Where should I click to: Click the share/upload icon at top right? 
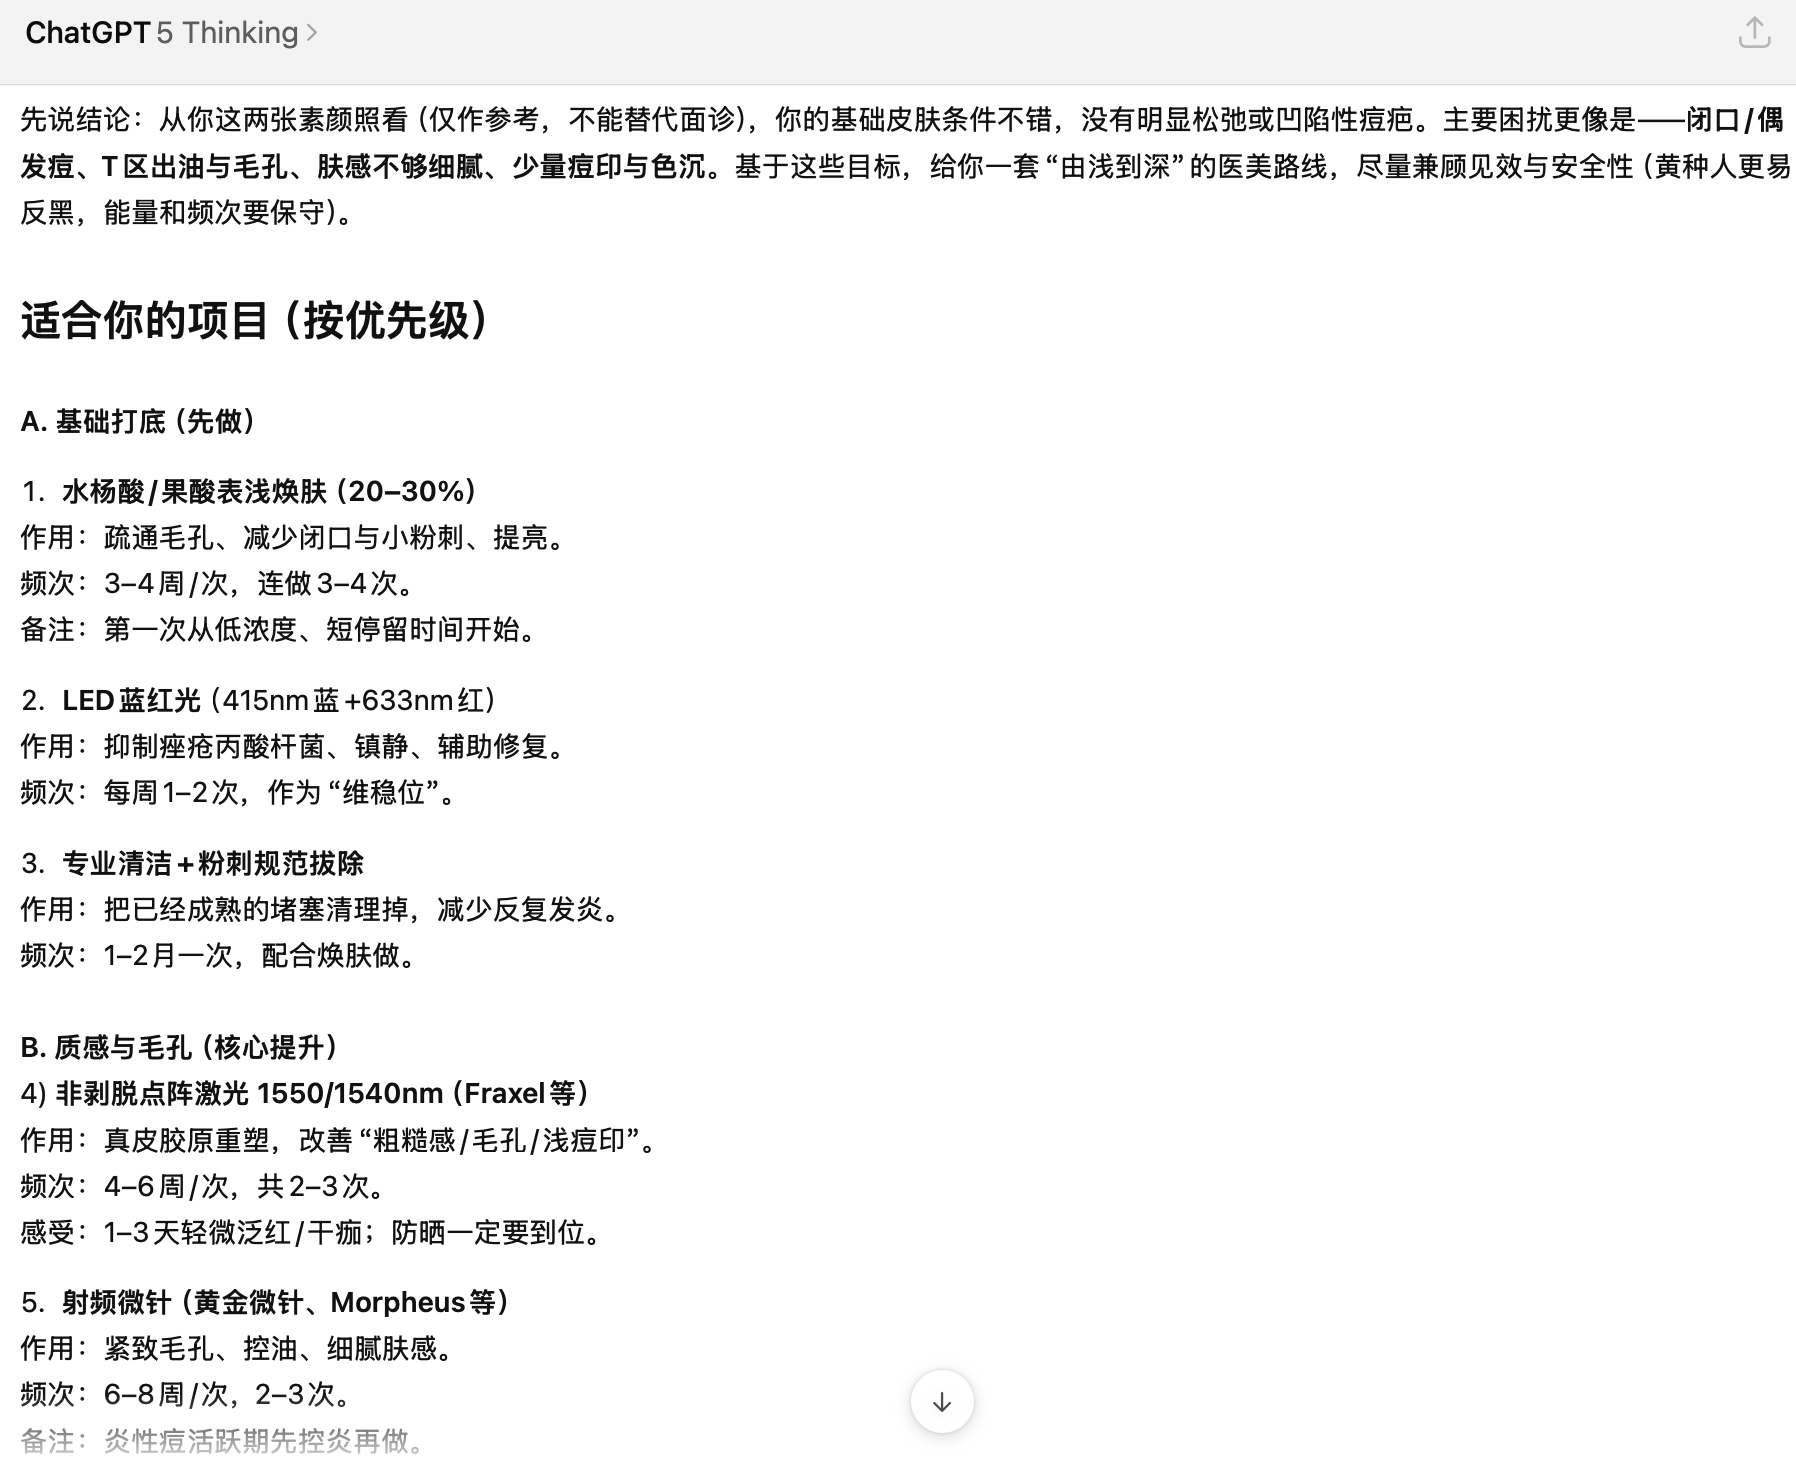(x=1754, y=33)
